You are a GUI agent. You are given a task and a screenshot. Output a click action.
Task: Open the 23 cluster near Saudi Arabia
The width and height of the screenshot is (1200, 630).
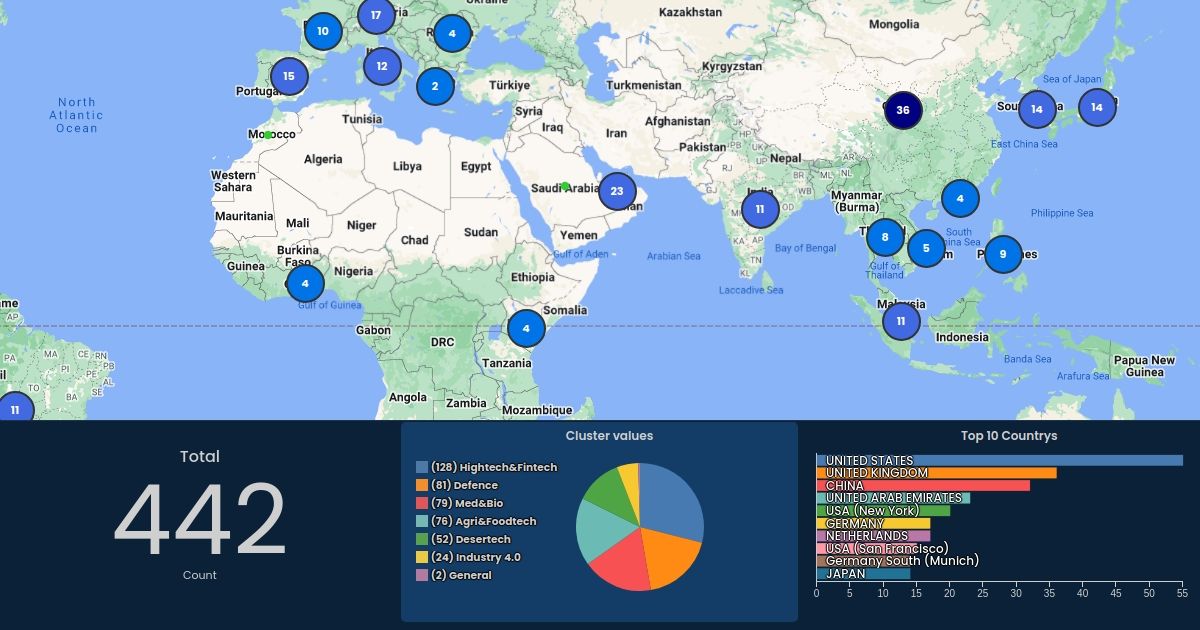[x=617, y=191]
